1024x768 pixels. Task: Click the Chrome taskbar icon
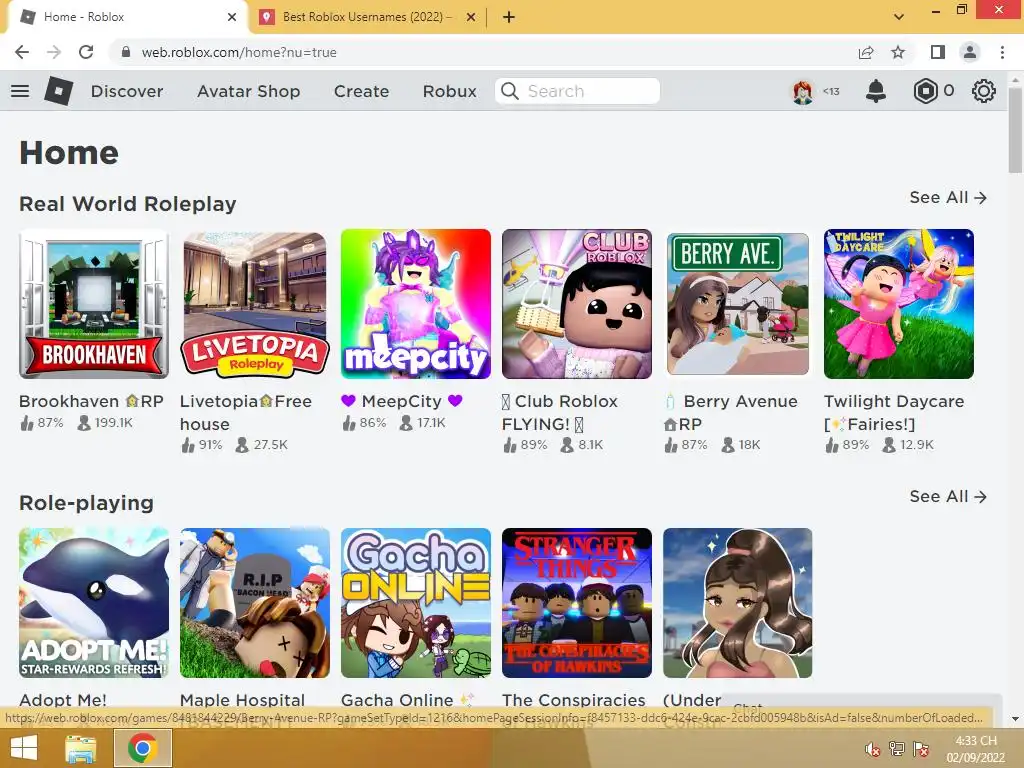142,748
